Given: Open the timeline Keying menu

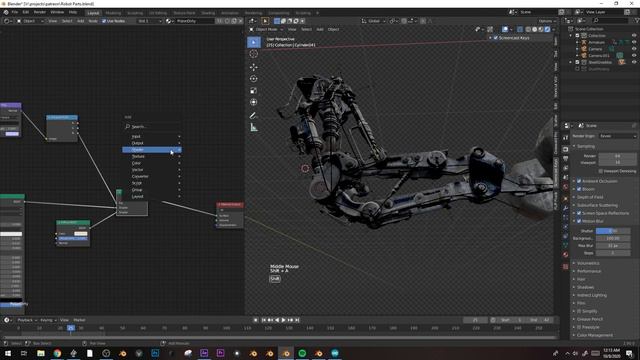Looking at the screenshot, I should click(x=48, y=320).
